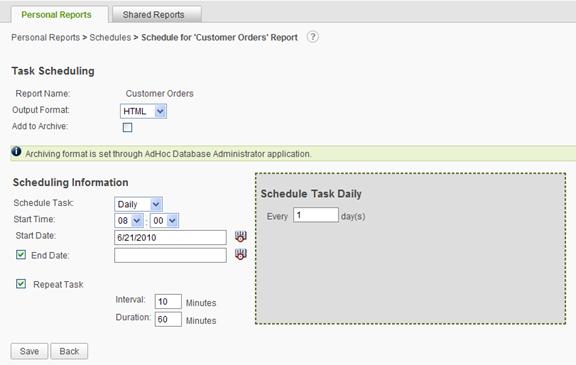Viewport: 576px width, 365px height.
Task: Click the Save button
Action: tap(29, 351)
